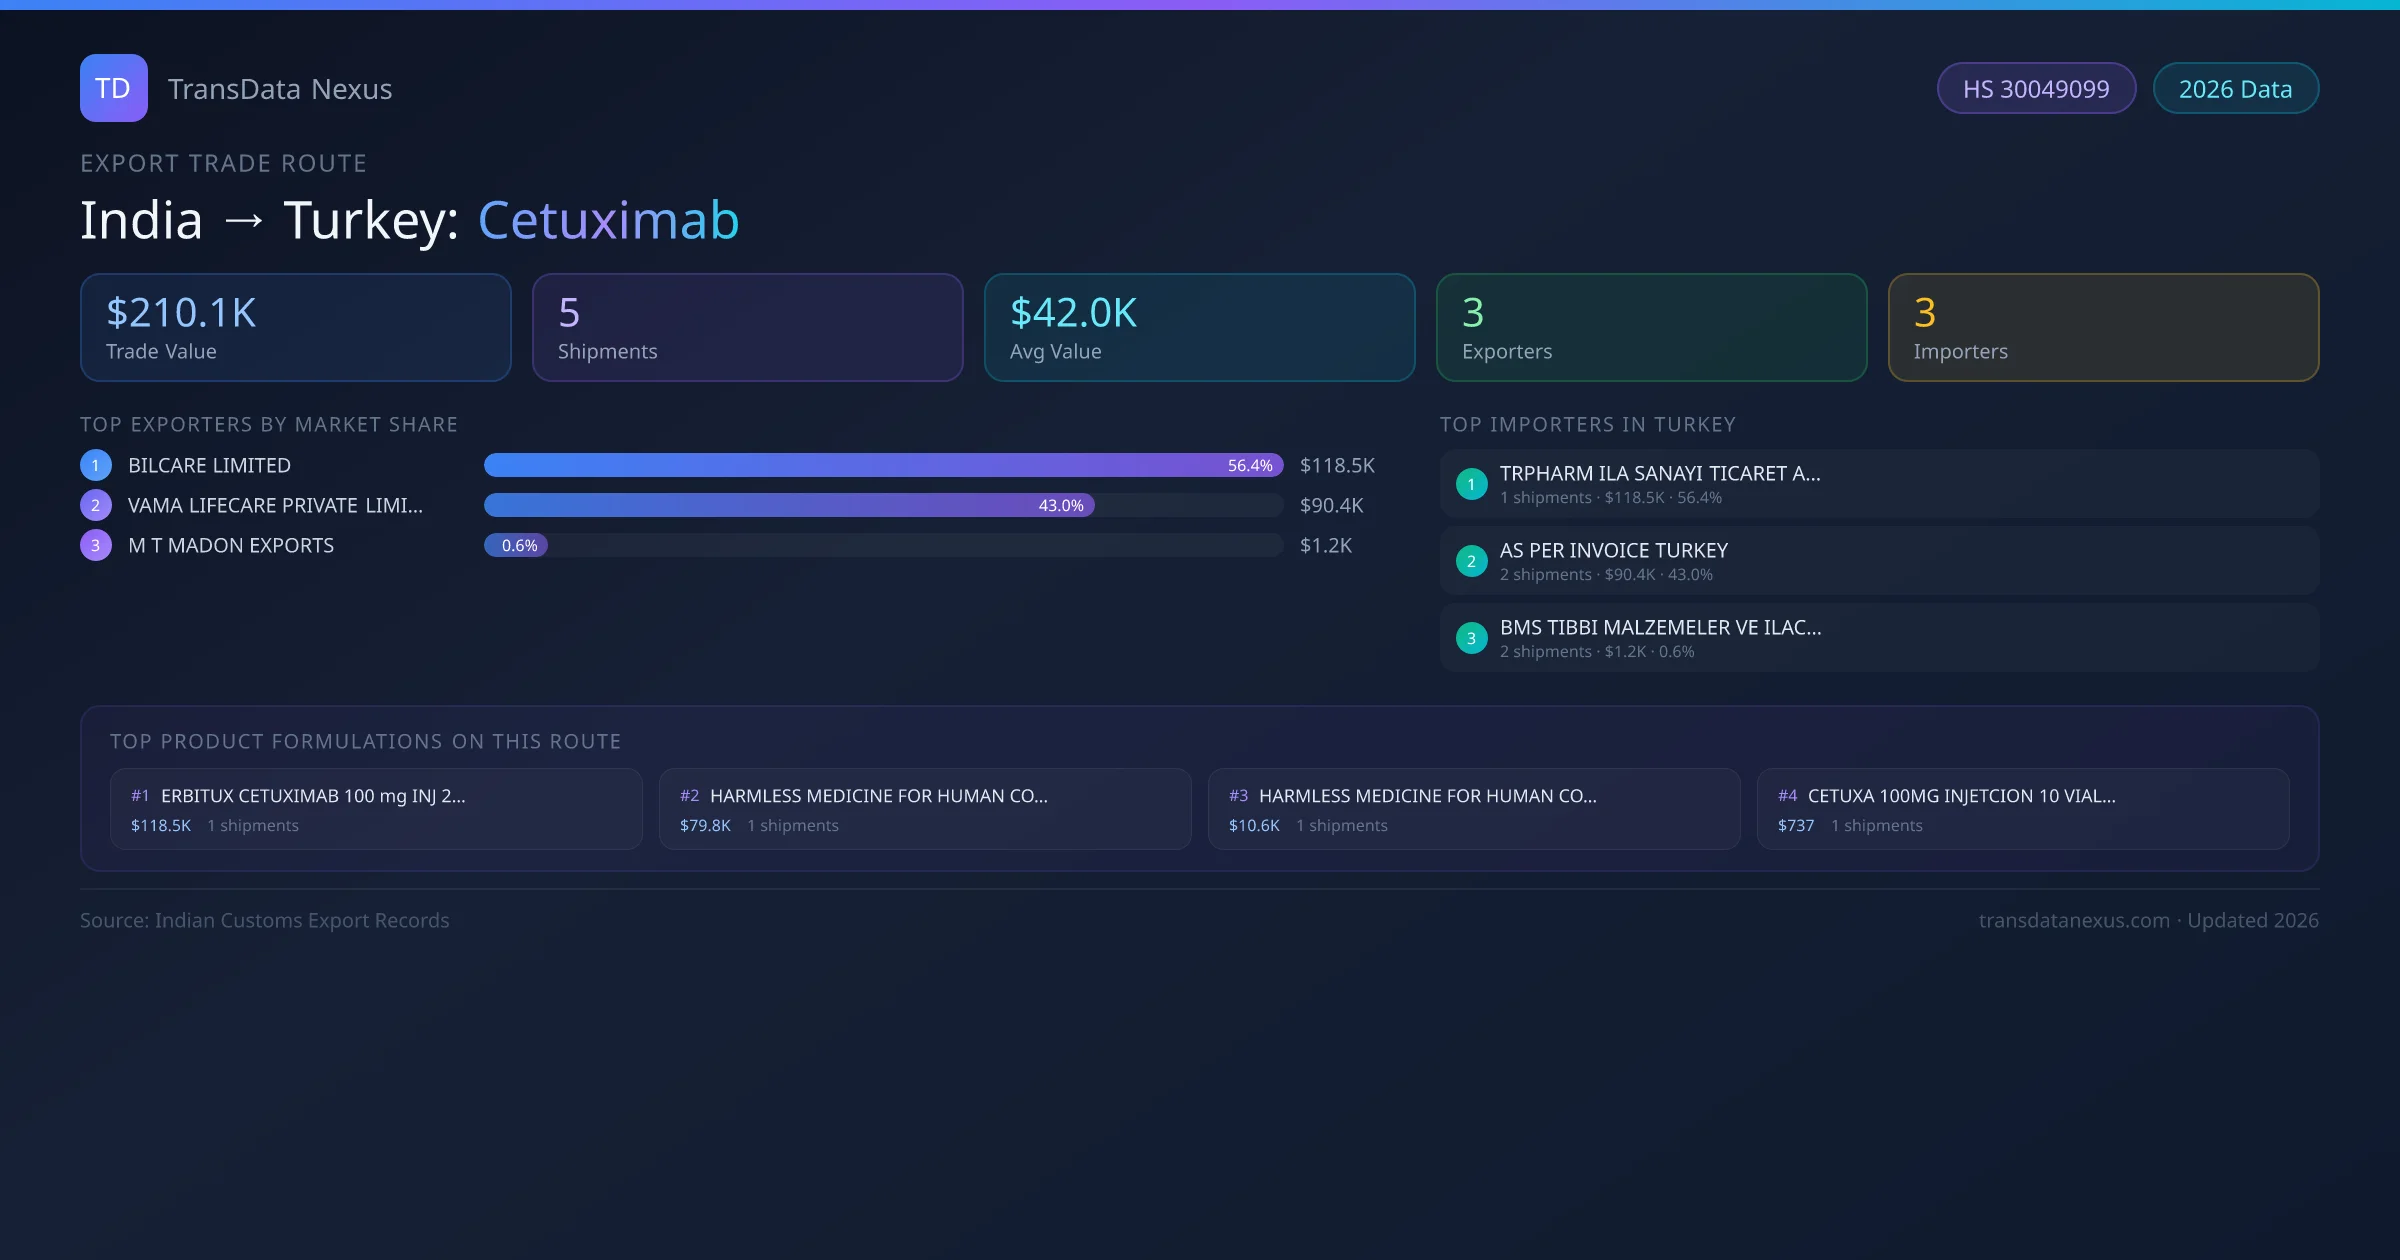Open the 3 Exporters stat card

tap(1651, 328)
